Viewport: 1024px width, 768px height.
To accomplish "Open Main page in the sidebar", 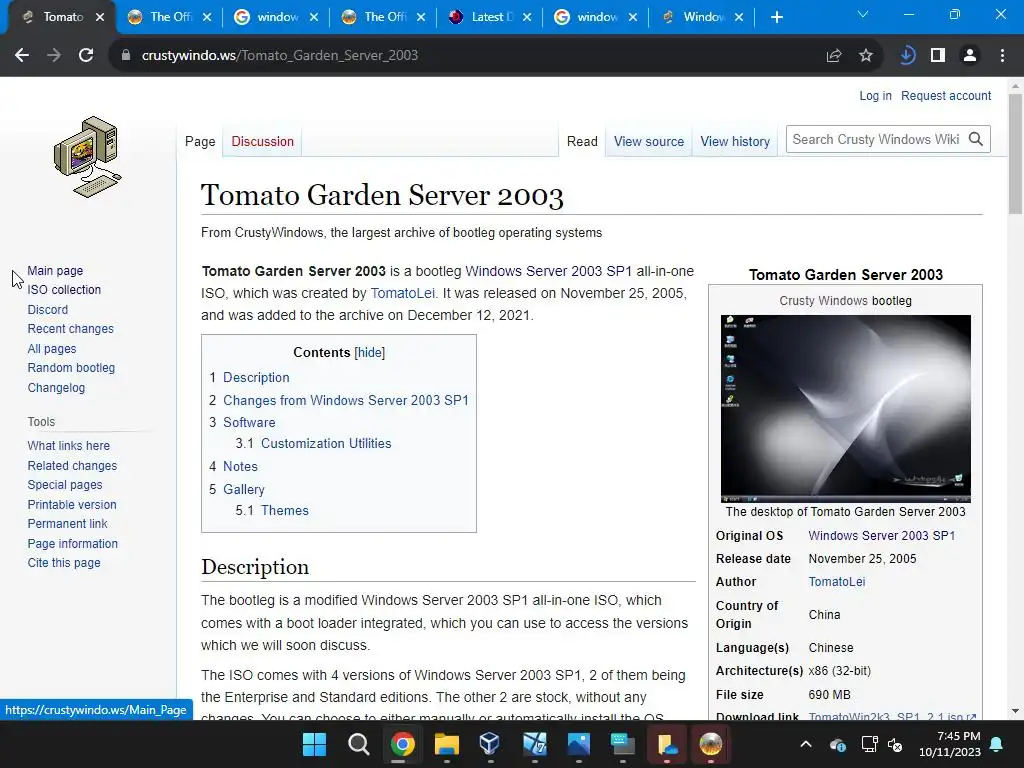I will pyautogui.click(x=55, y=270).
